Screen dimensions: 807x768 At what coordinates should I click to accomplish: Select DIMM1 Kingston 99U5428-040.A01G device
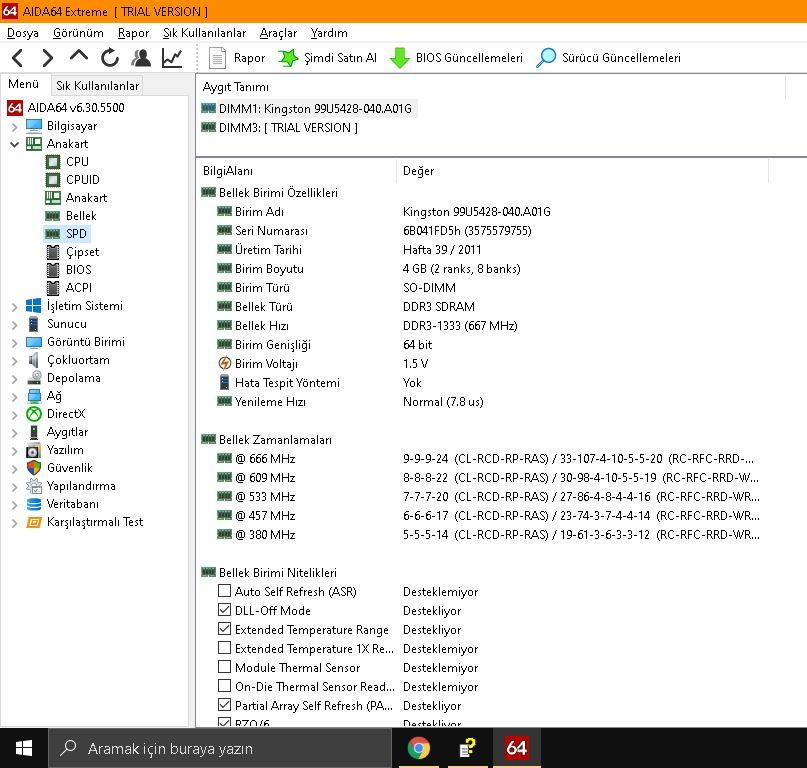point(308,109)
